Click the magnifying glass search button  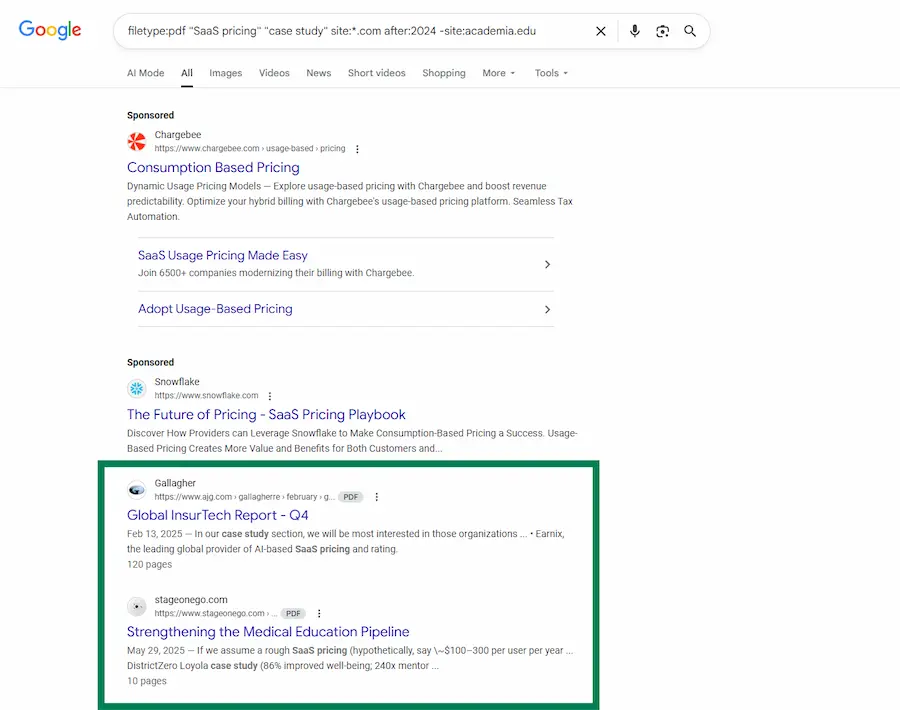[690, 31]
